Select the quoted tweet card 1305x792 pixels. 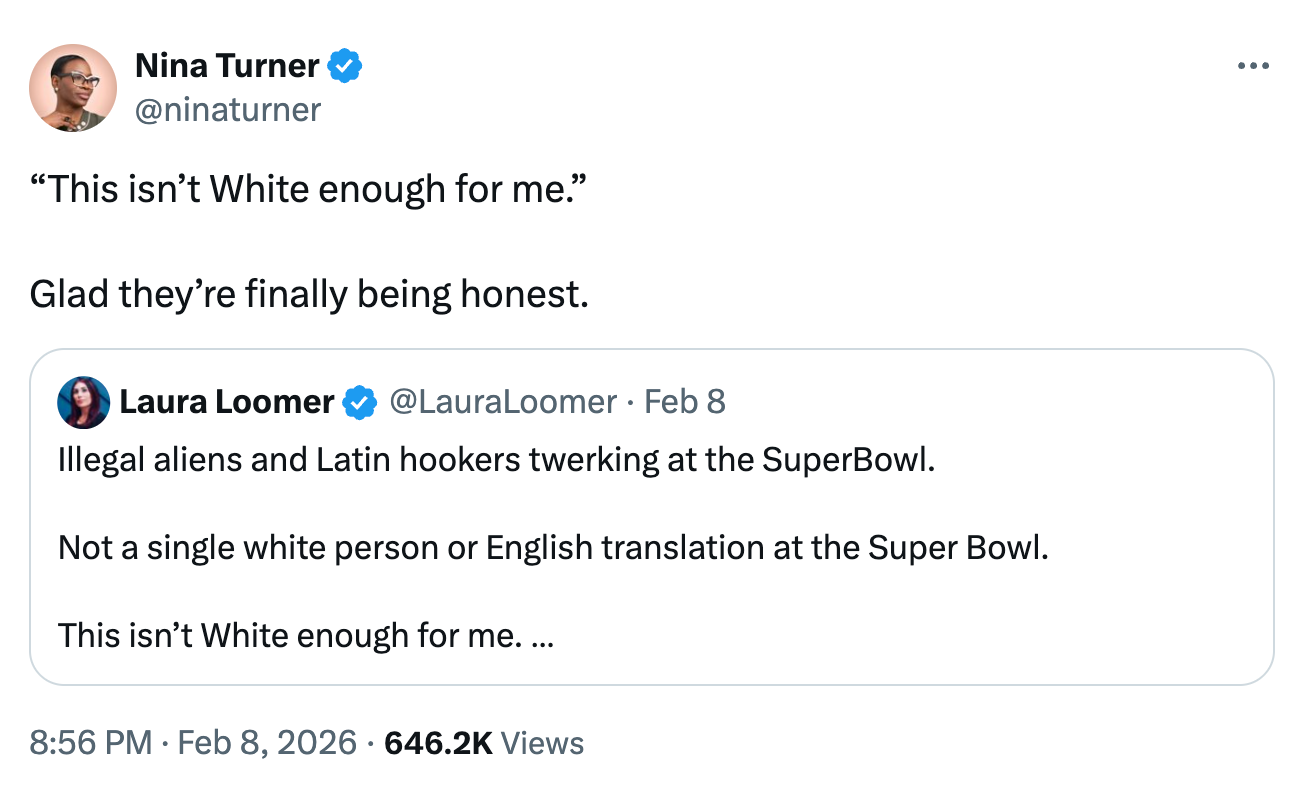pyautogui.click(x=652, y=515)
